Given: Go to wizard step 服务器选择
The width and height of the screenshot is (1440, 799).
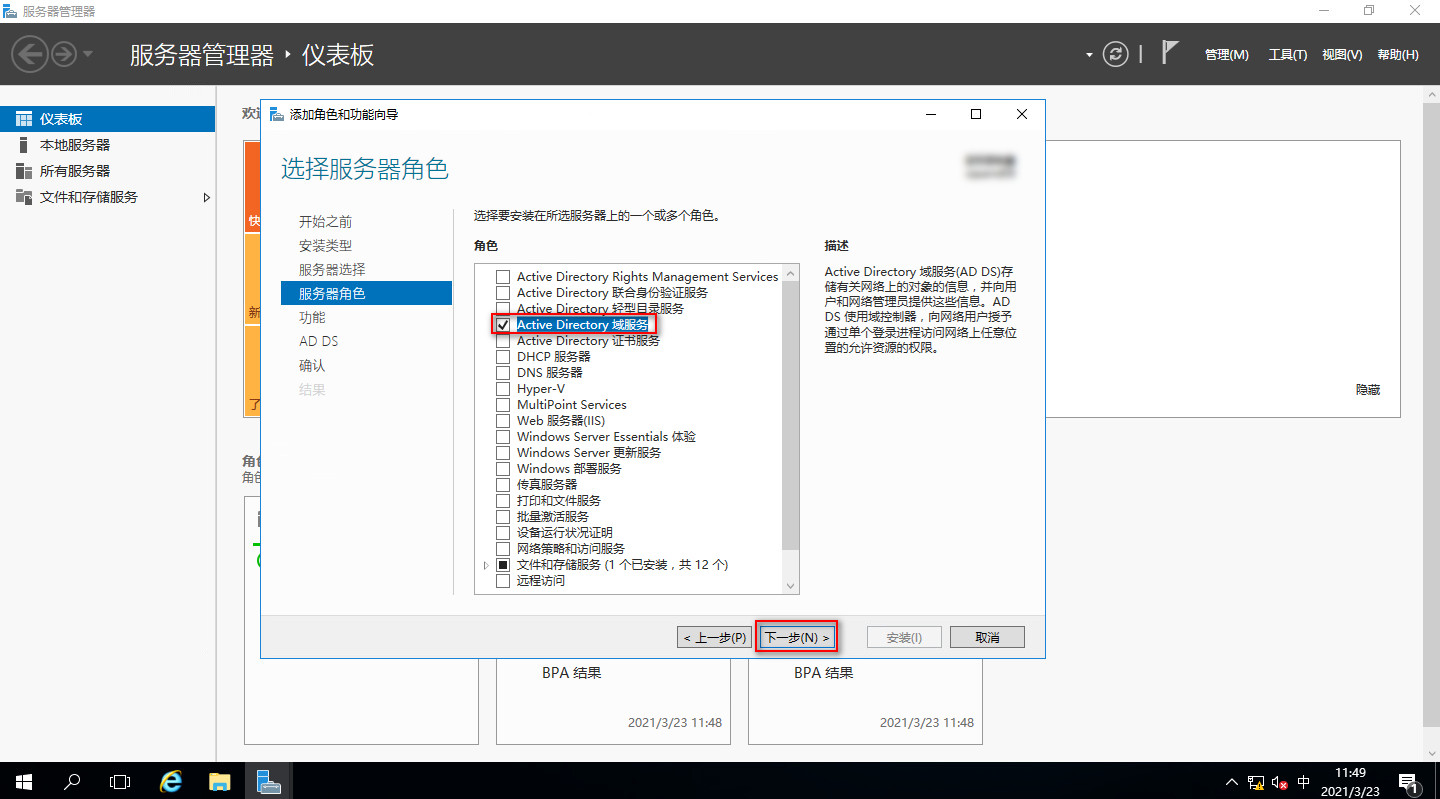Looking at the screenshot, I should click(332, 270).
